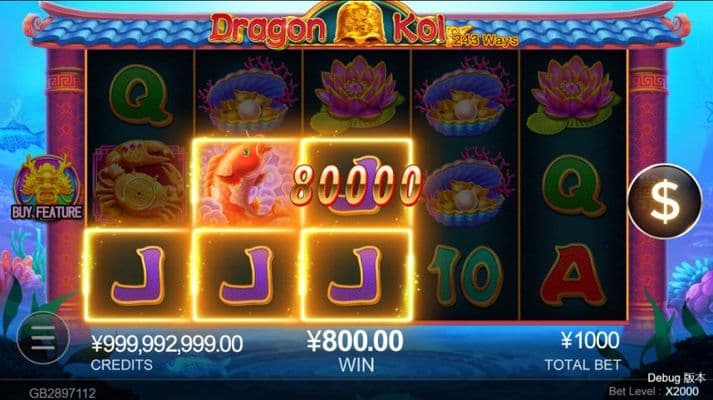This screenshot has height=400, width=713.
Task: Click the pearl clam on second reel top
Action: [x=248, y=96]
